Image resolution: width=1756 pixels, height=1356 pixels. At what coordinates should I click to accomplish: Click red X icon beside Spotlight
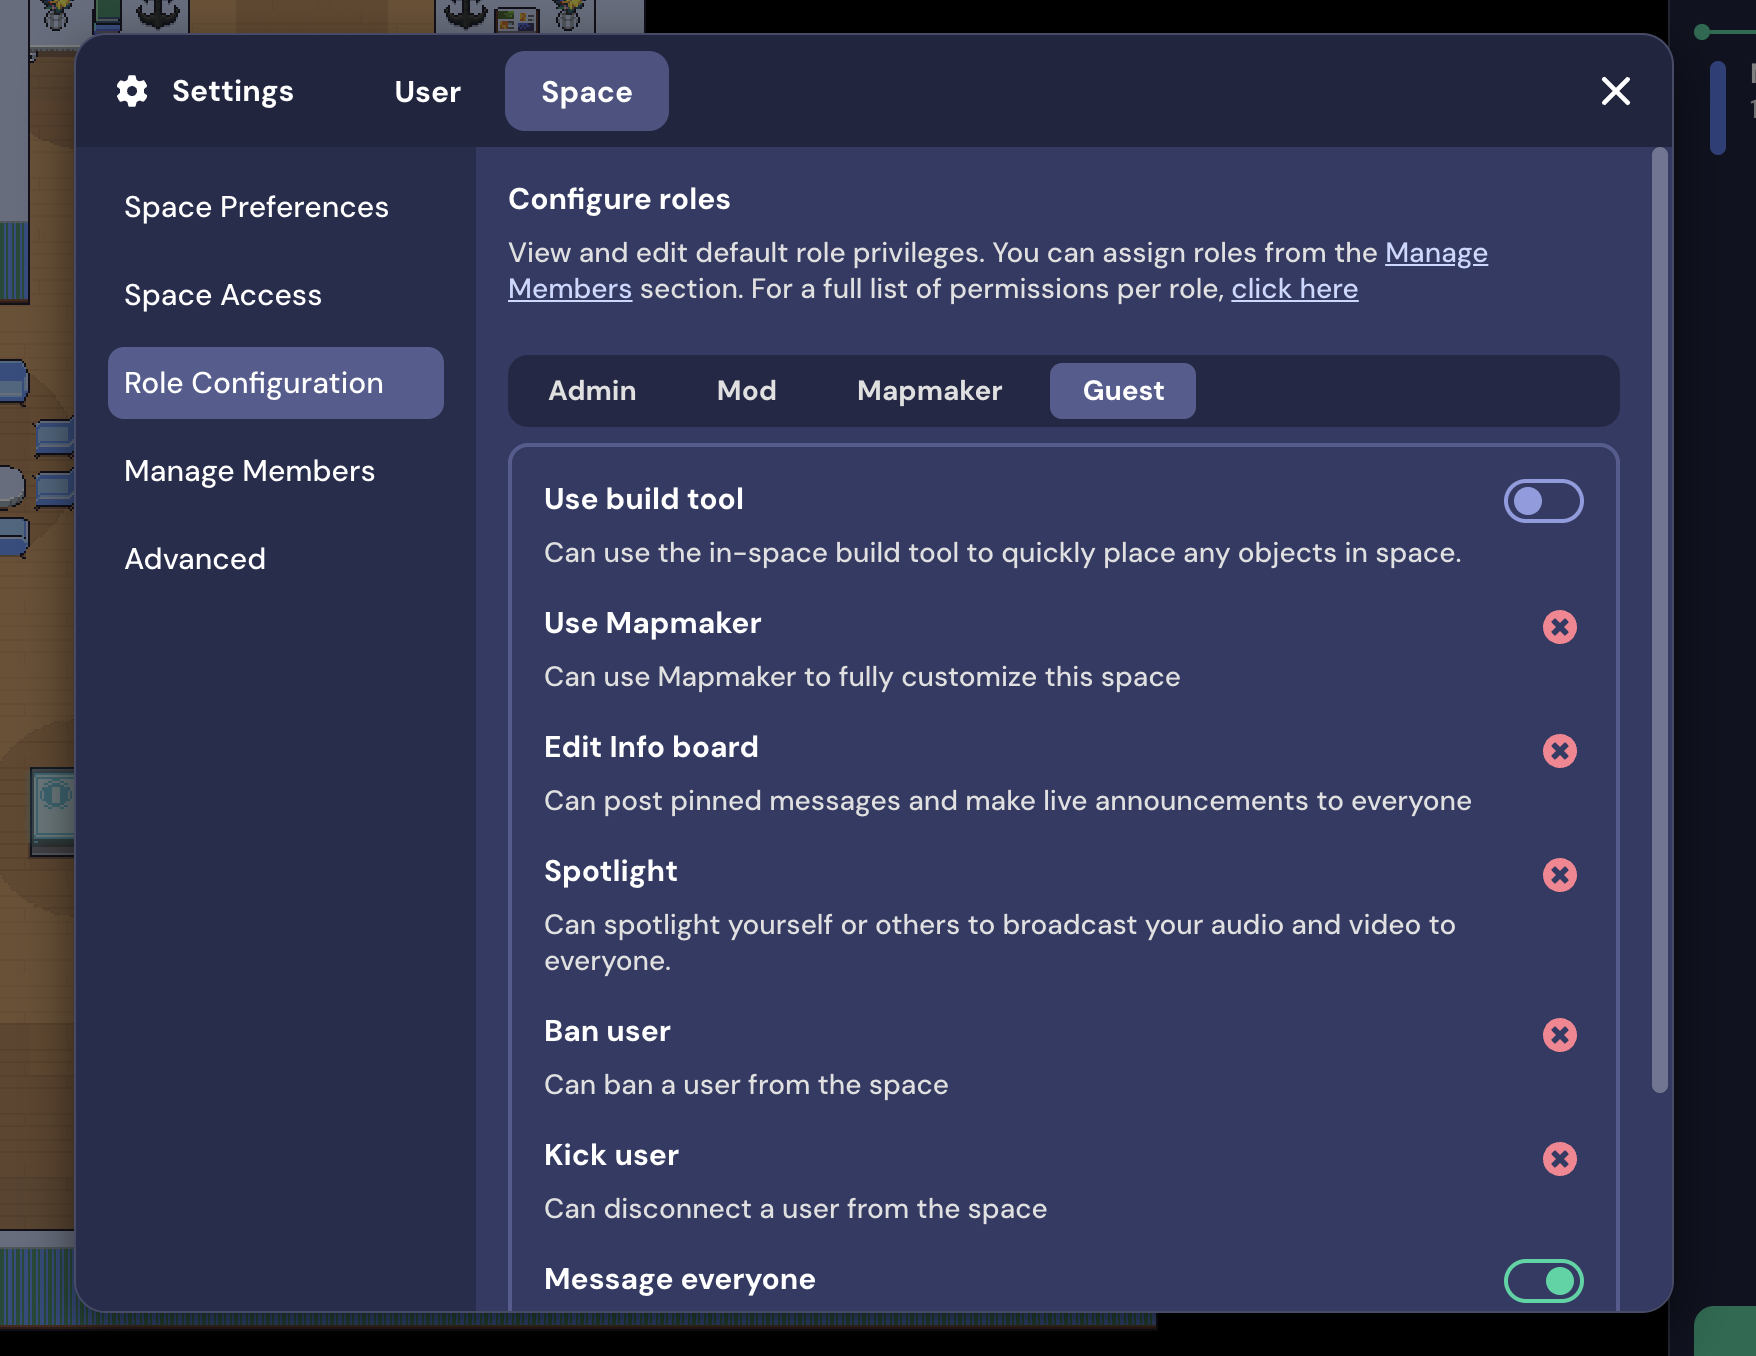point(1559,875)
